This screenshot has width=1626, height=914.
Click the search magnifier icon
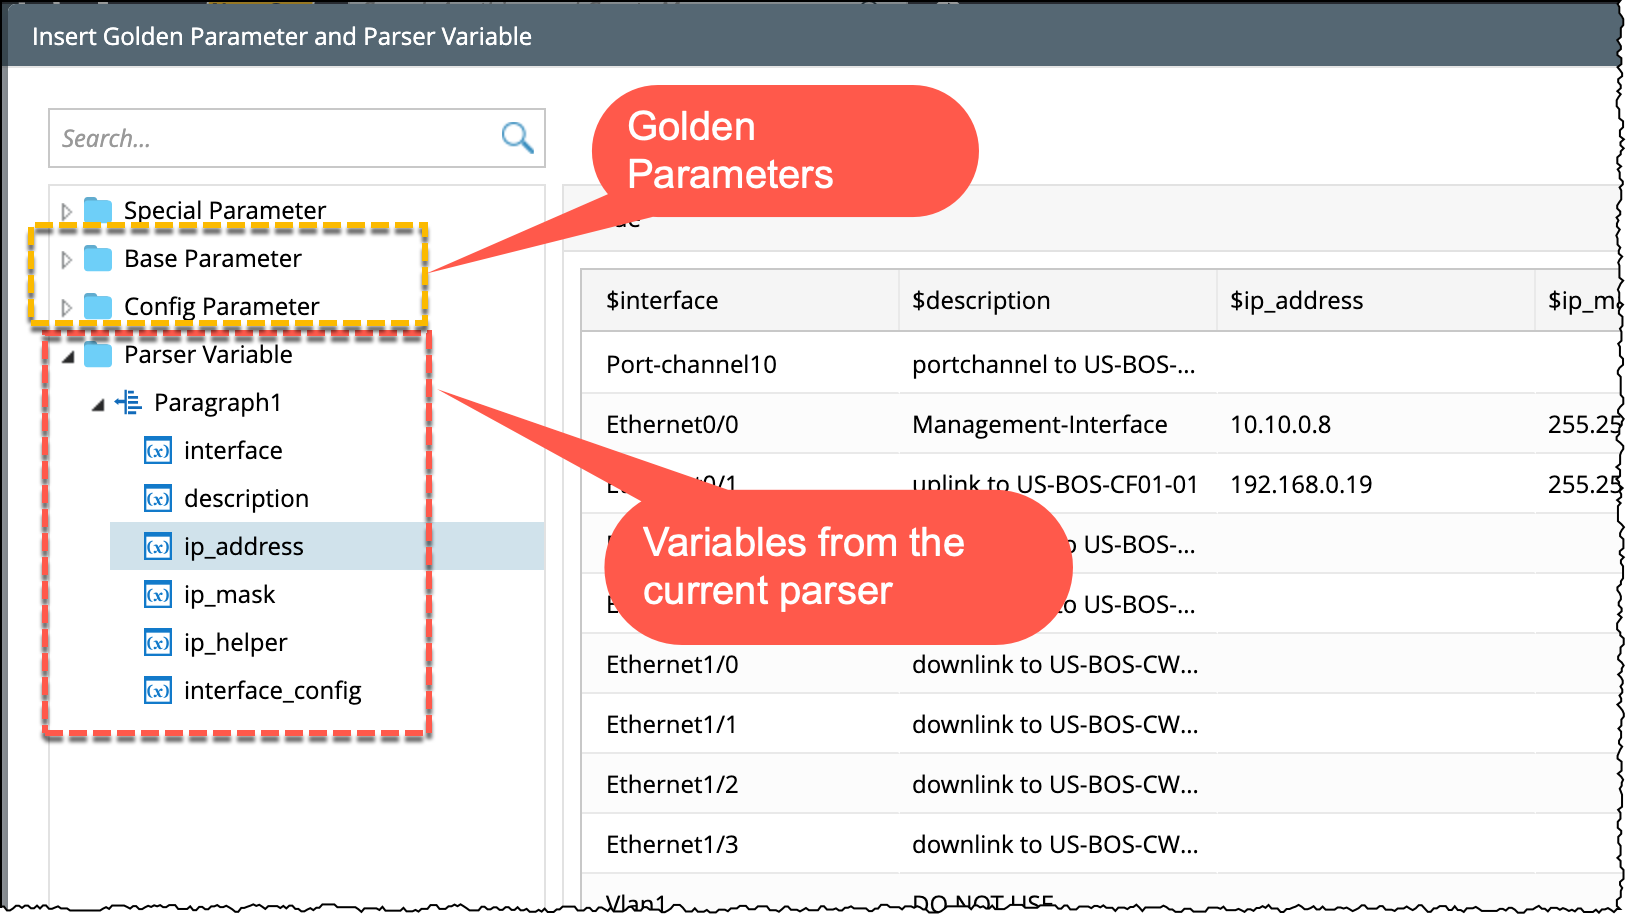517,137
